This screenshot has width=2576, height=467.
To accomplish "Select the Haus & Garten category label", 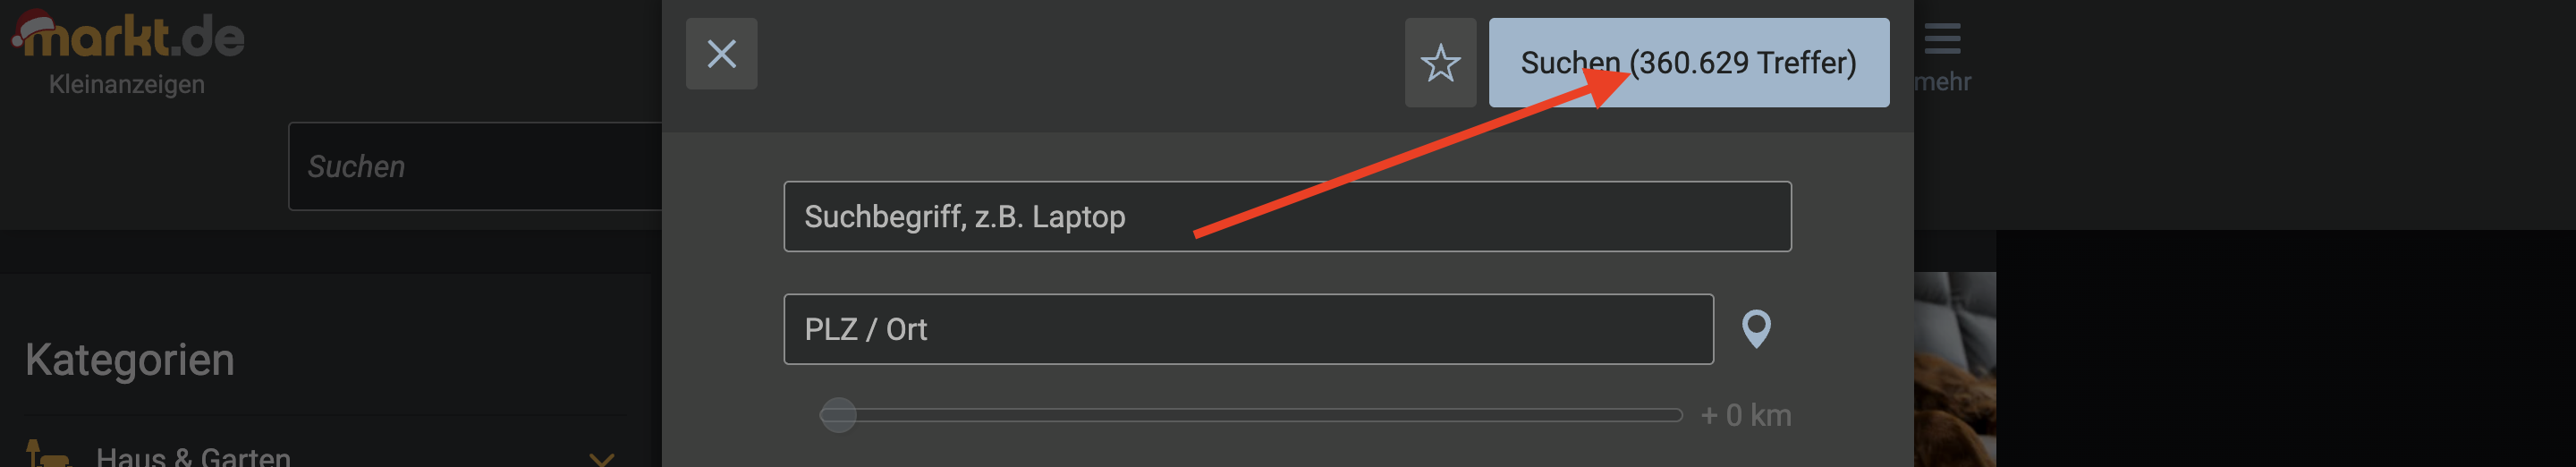I will tap(193, 457).
